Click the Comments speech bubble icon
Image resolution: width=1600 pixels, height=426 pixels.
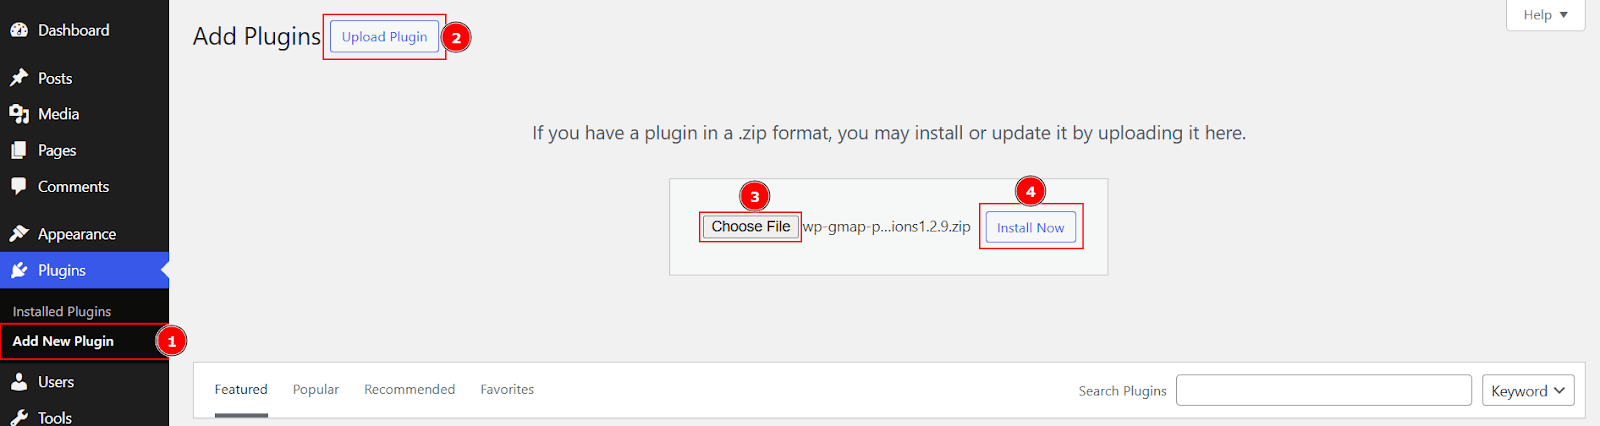tap(19, 186)
